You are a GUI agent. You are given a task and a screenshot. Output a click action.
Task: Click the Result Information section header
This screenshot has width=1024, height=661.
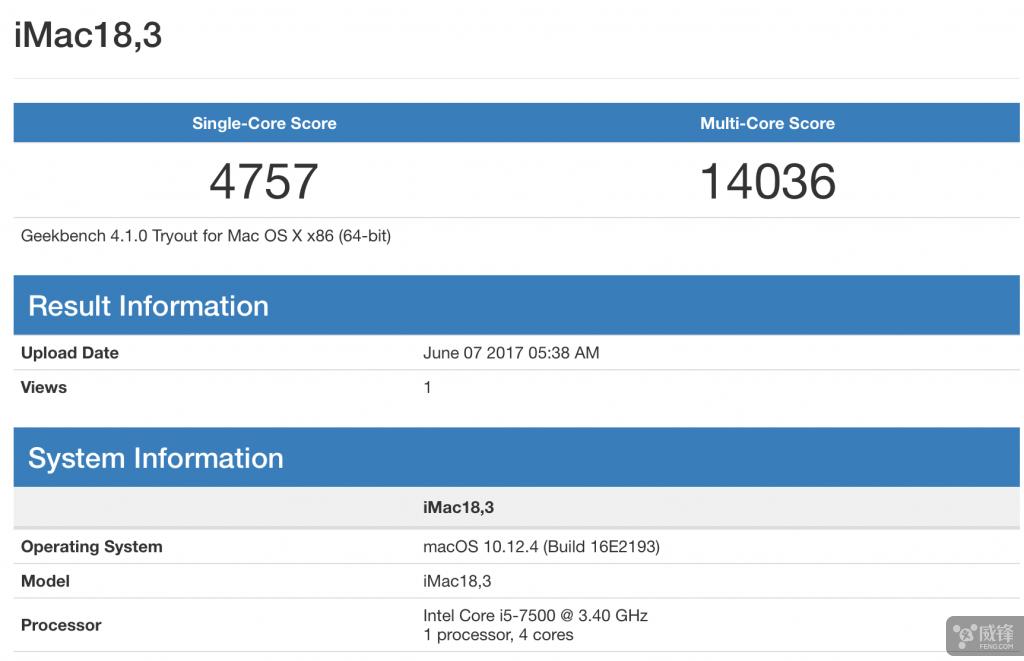148,306
